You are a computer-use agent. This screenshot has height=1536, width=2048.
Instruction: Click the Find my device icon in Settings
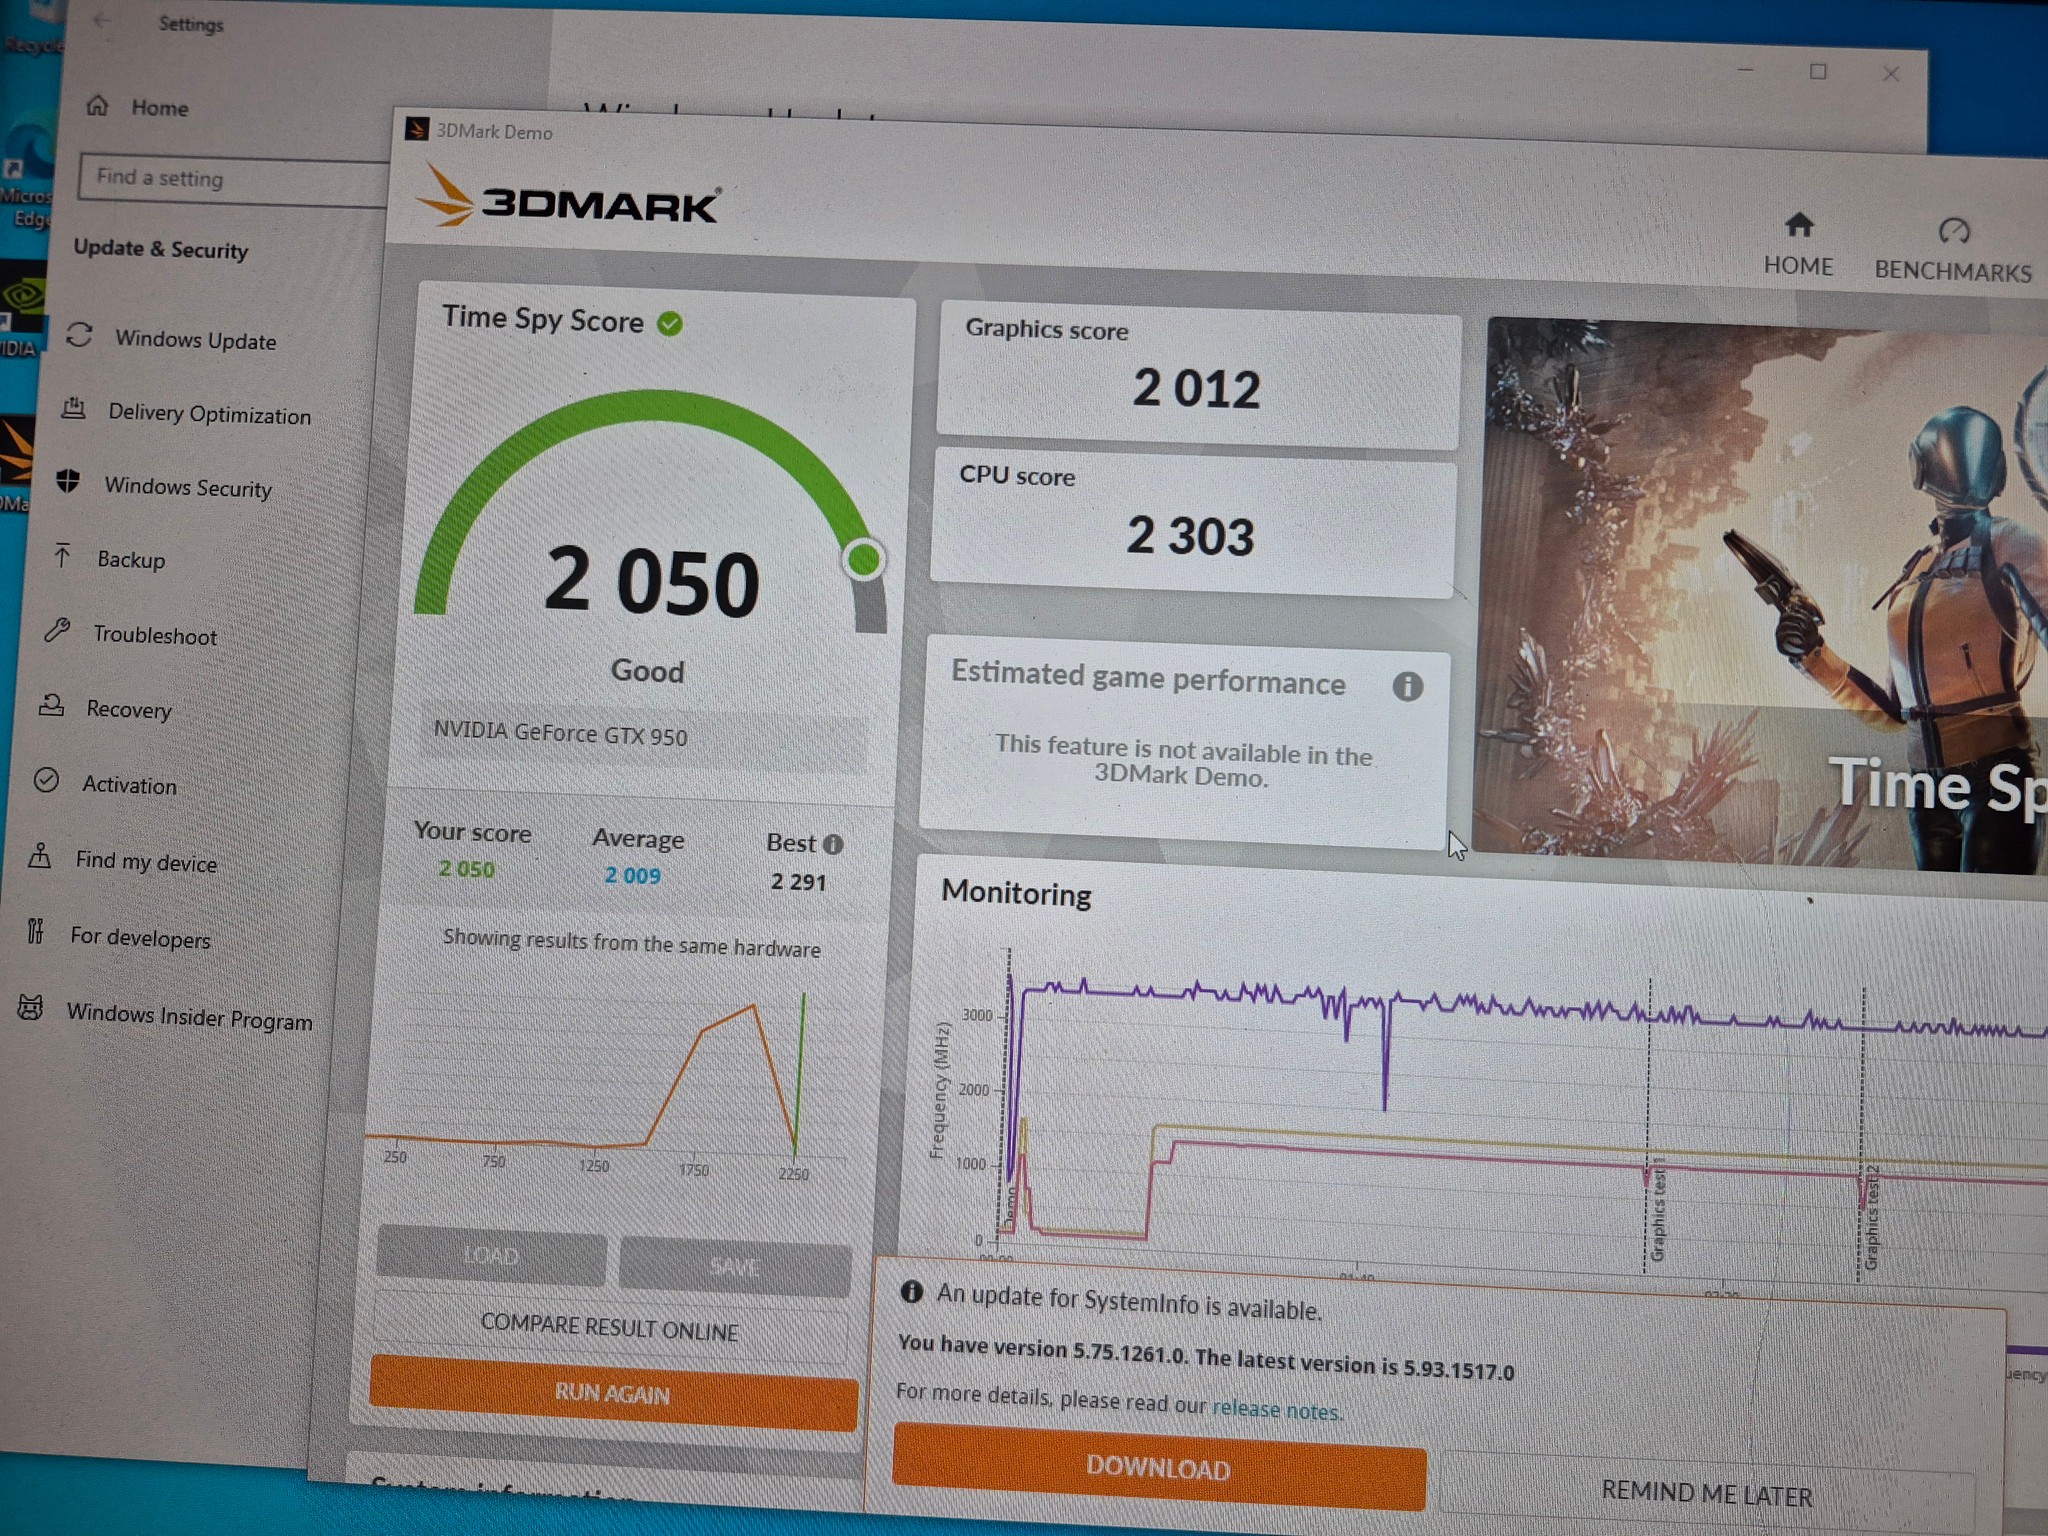click(x=40, y=856)
